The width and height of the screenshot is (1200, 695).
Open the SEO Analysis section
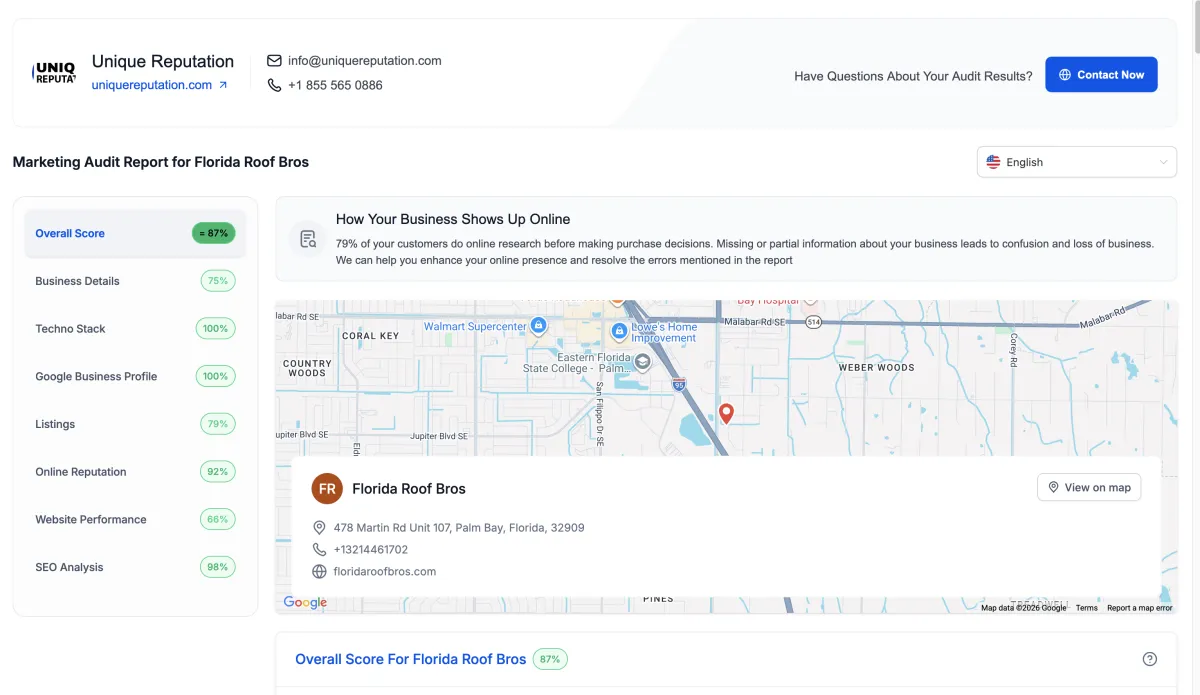coord(135,567)
